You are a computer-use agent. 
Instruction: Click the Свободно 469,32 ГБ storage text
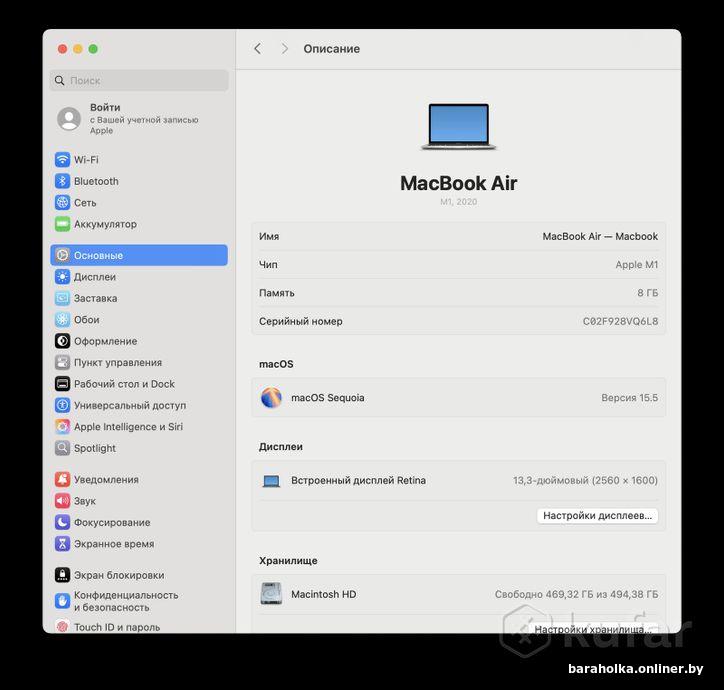(576, 594)
